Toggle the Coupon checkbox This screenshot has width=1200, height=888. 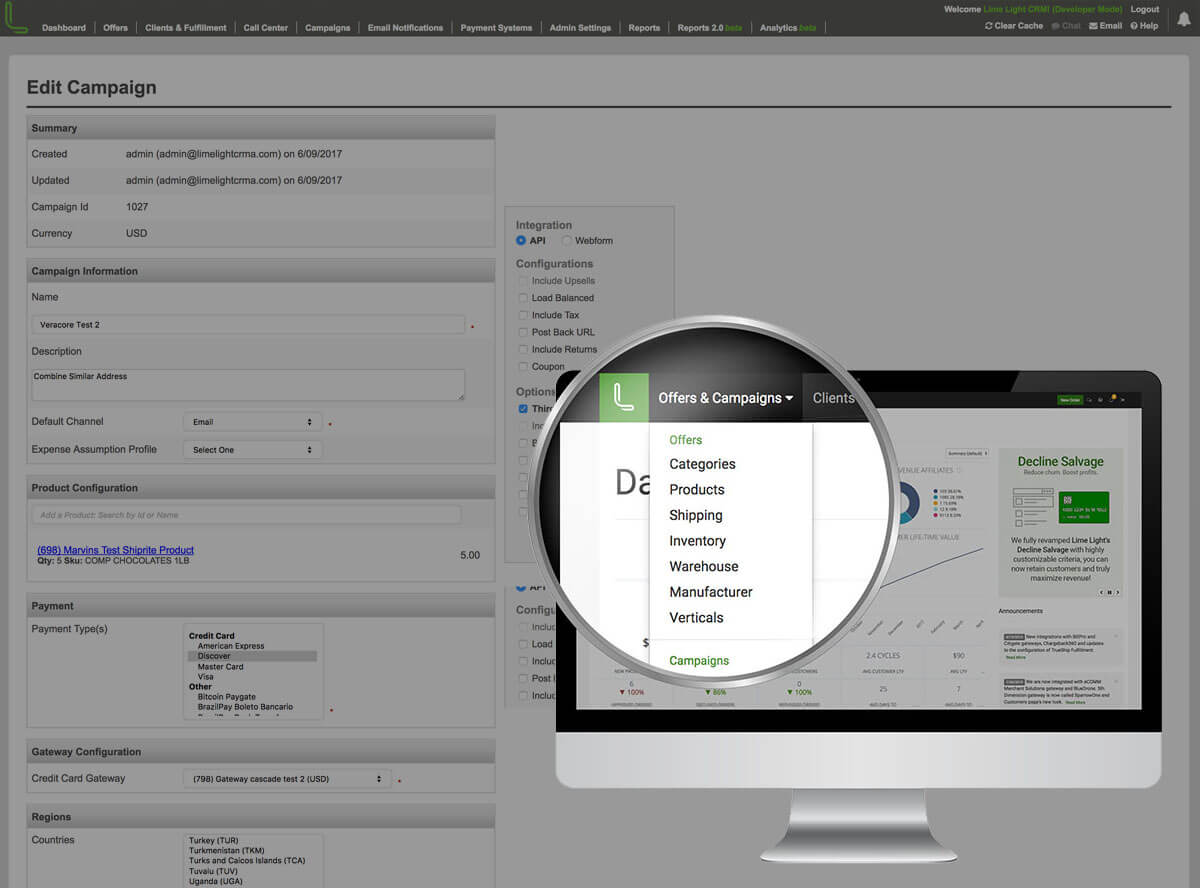coord(523,366)
